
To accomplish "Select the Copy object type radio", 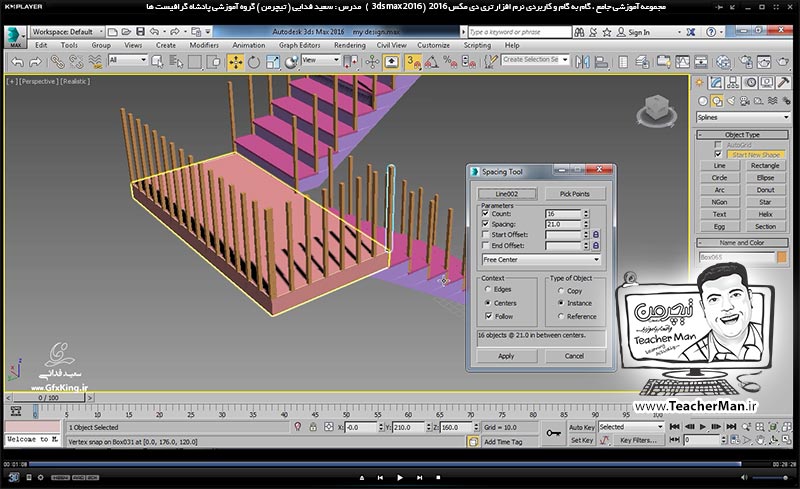I will click(561, 291).
